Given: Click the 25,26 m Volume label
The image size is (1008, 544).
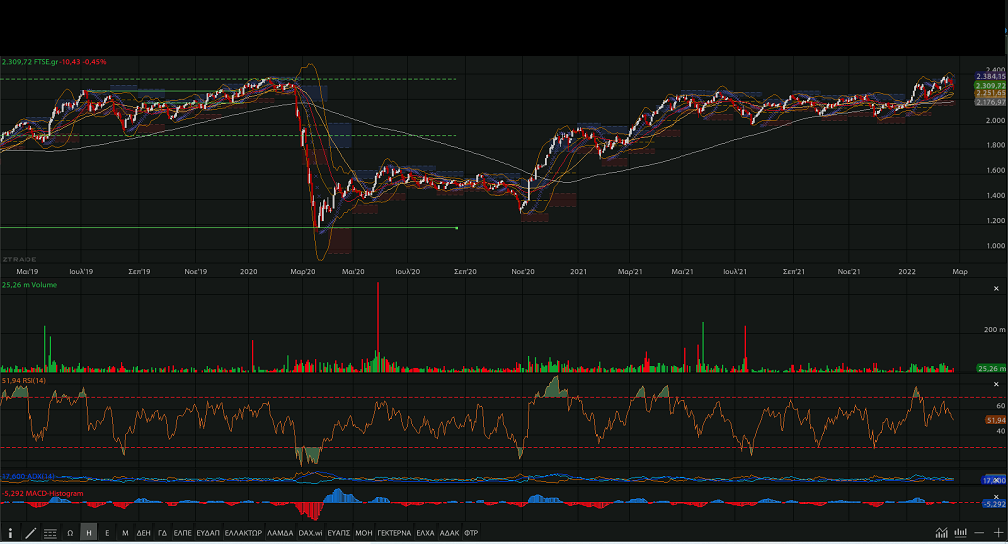Looking at the screenshot, I should pyautogui.click(x=30, y=285).
